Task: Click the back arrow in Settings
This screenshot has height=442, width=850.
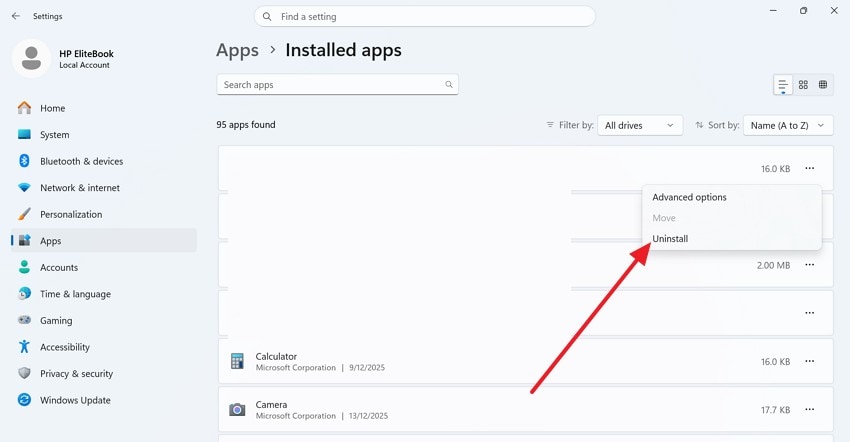Action: click(15, 16)
